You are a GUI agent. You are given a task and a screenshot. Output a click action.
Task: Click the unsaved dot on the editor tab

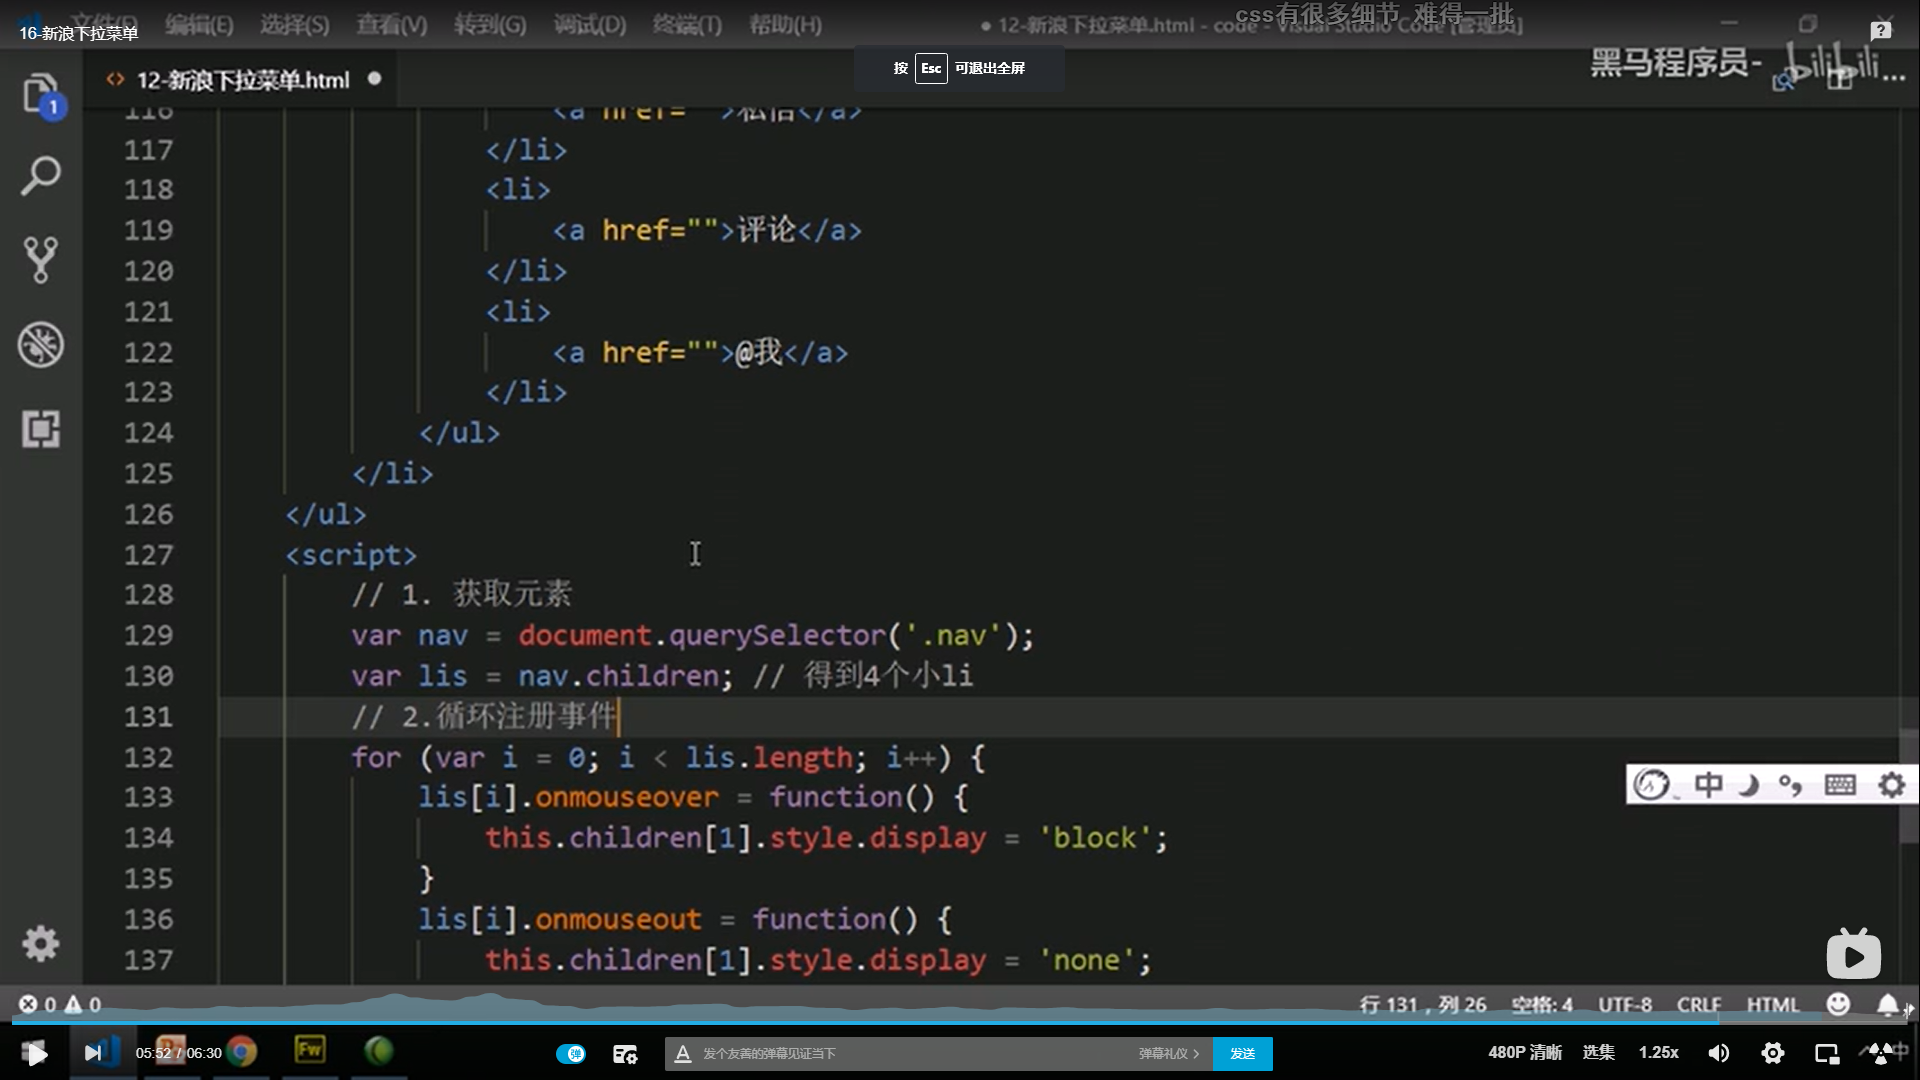374,78
